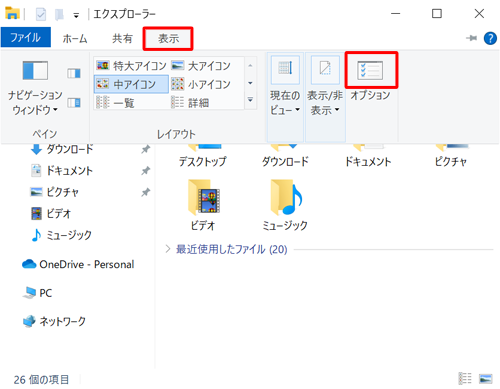Choose 大アイコン layout

point(201,66)
